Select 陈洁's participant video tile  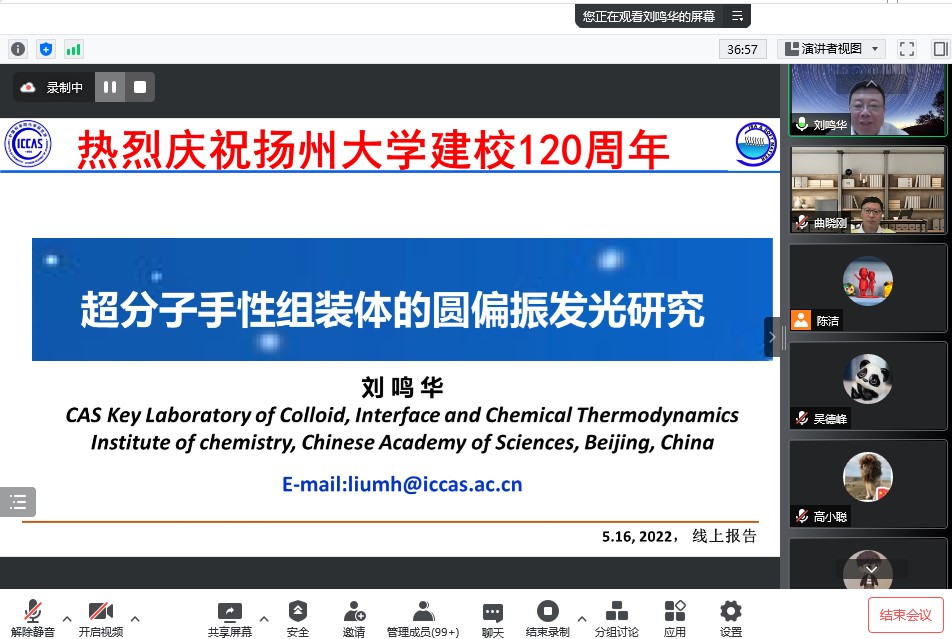click(x=868, y=287)
